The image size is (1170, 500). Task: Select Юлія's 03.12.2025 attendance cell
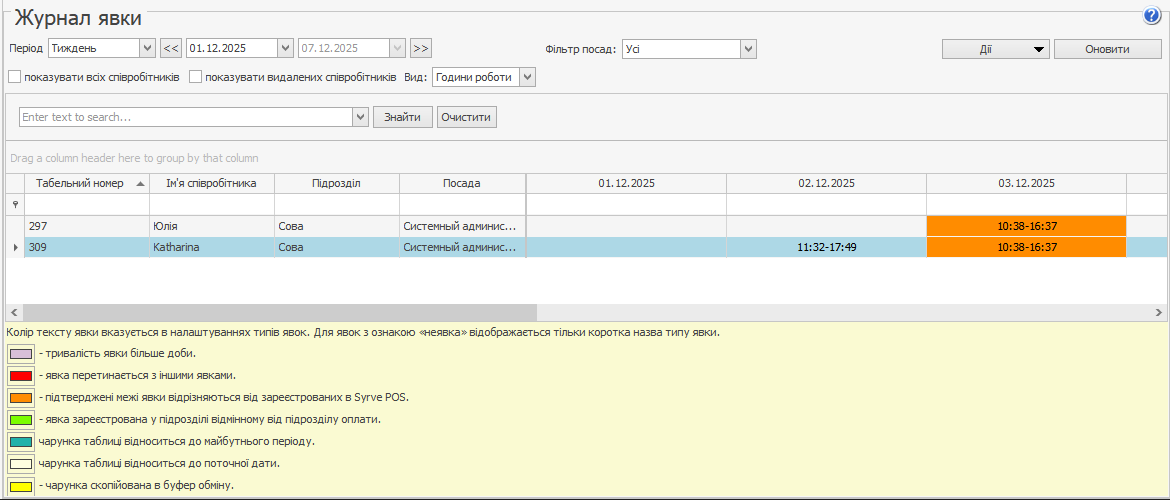pos(1026,226)
